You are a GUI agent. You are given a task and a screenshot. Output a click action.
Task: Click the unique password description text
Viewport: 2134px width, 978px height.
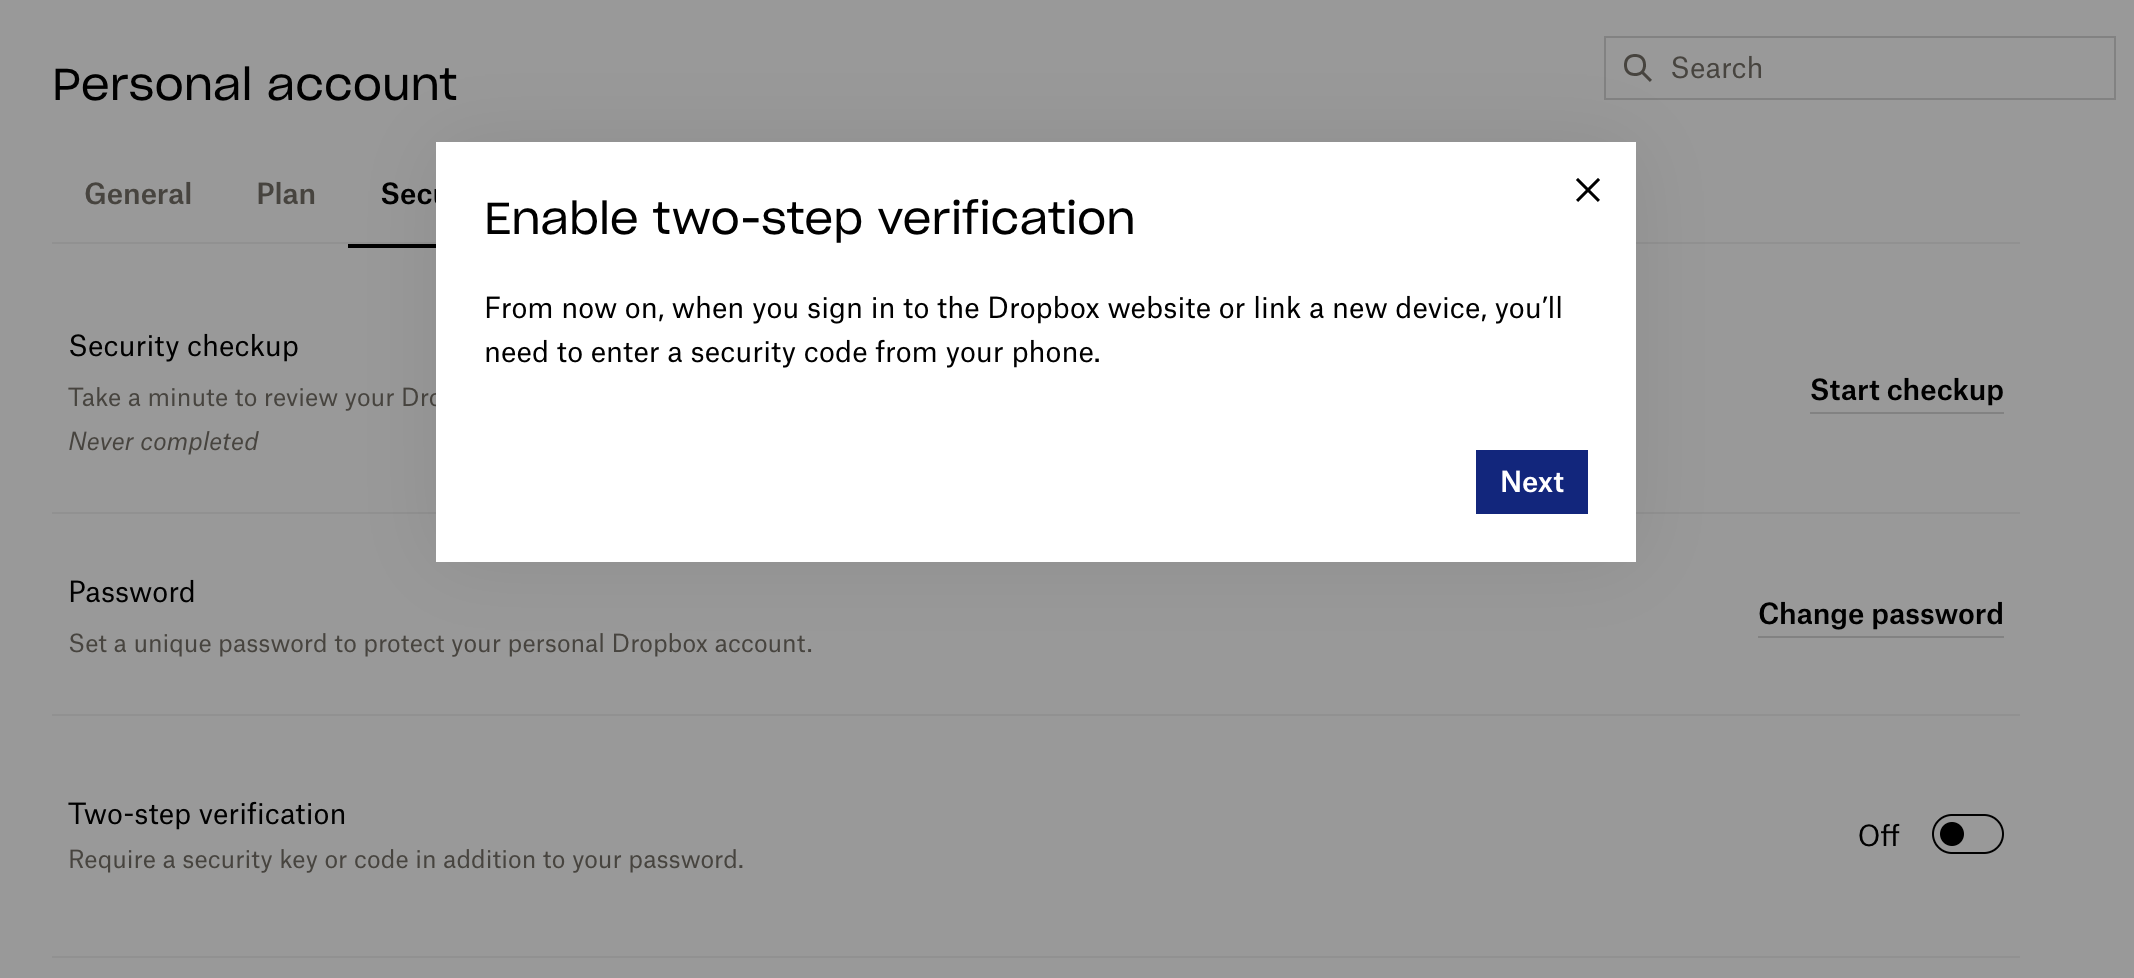[440, 643]
